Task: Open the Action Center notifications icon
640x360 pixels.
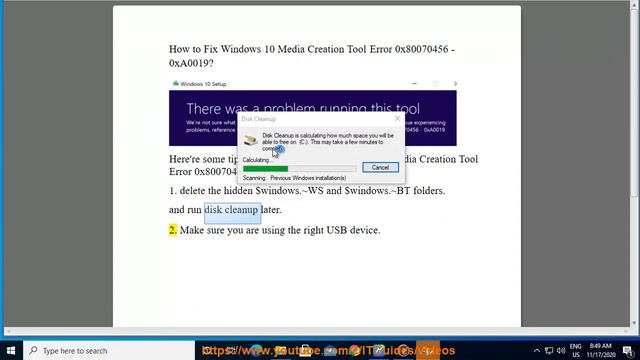Action: coord(628,351)
